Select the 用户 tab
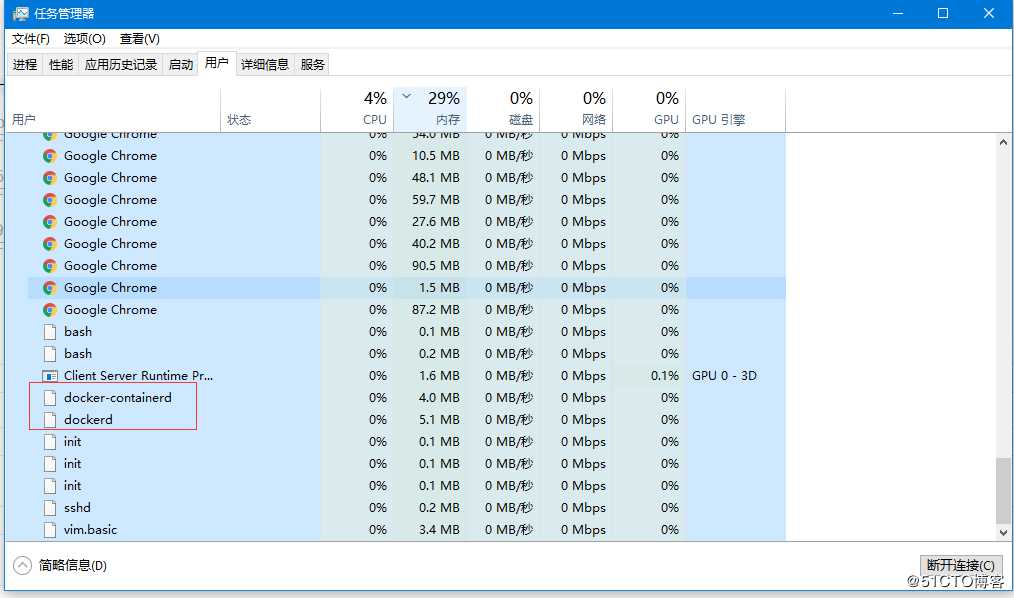1014x598 pixels. [217, 63]
